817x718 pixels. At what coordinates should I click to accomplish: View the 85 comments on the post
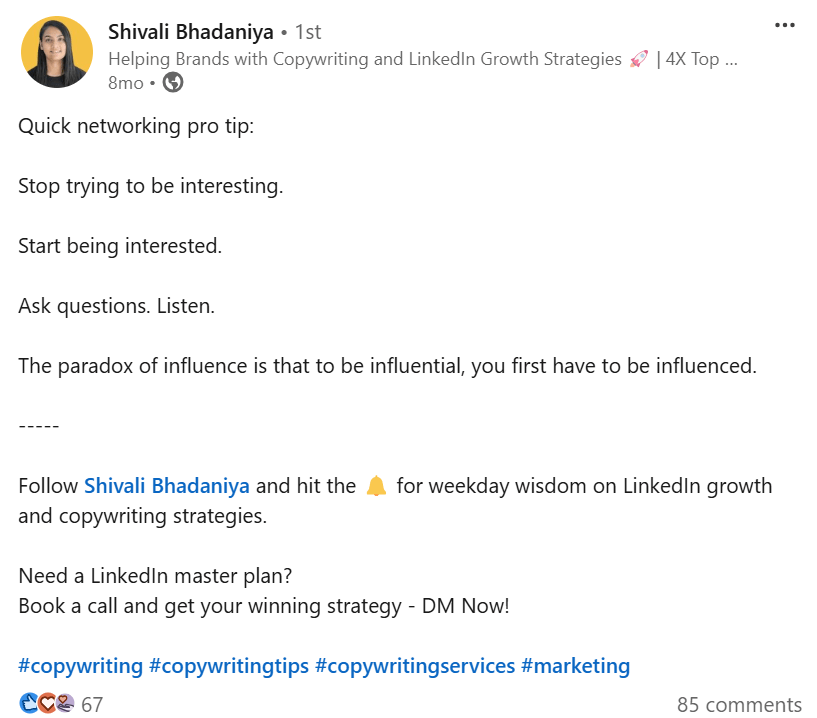click(738, 704)
